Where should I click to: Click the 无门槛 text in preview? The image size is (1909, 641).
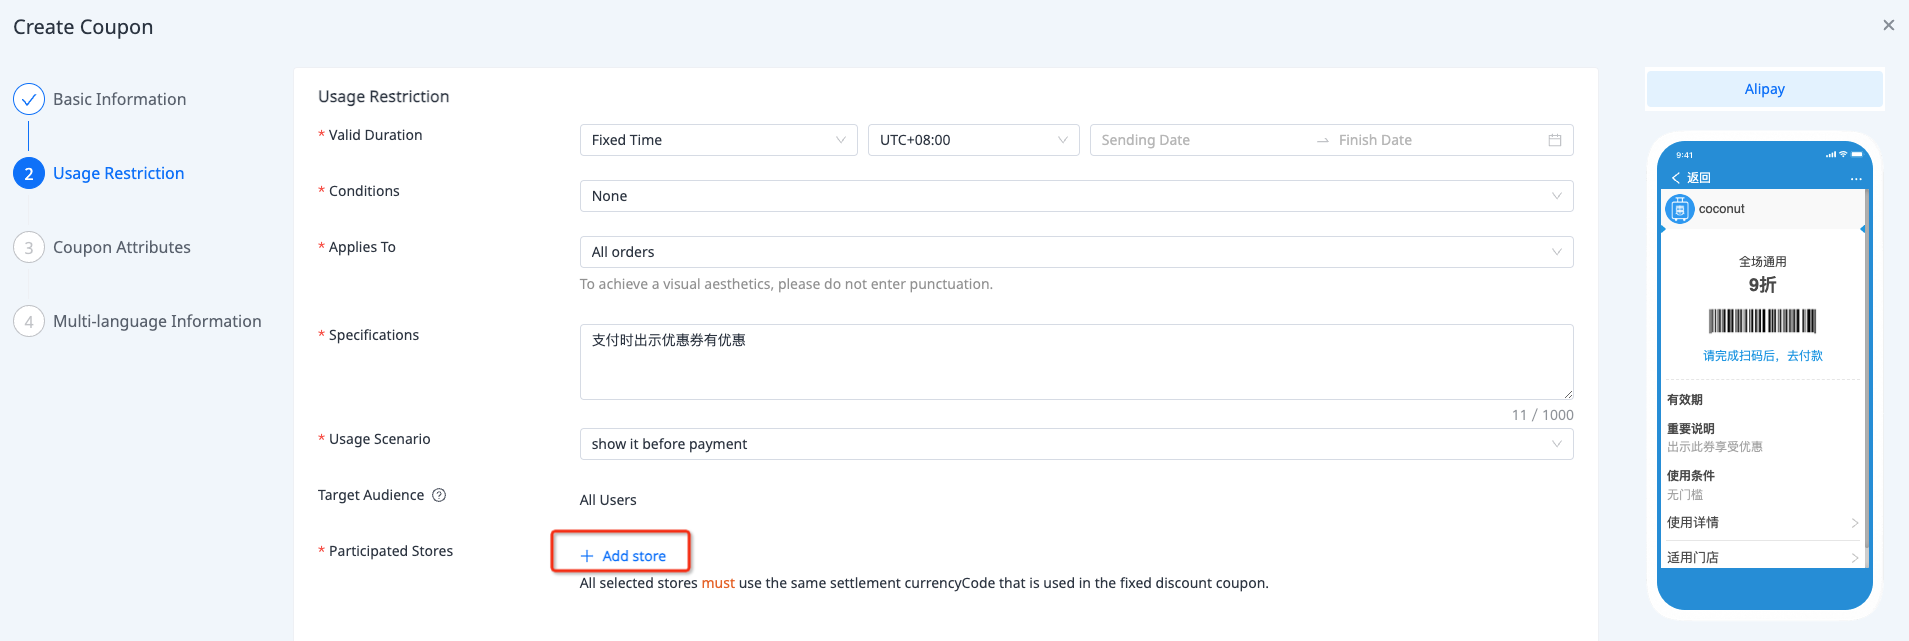pos(1684,495)
